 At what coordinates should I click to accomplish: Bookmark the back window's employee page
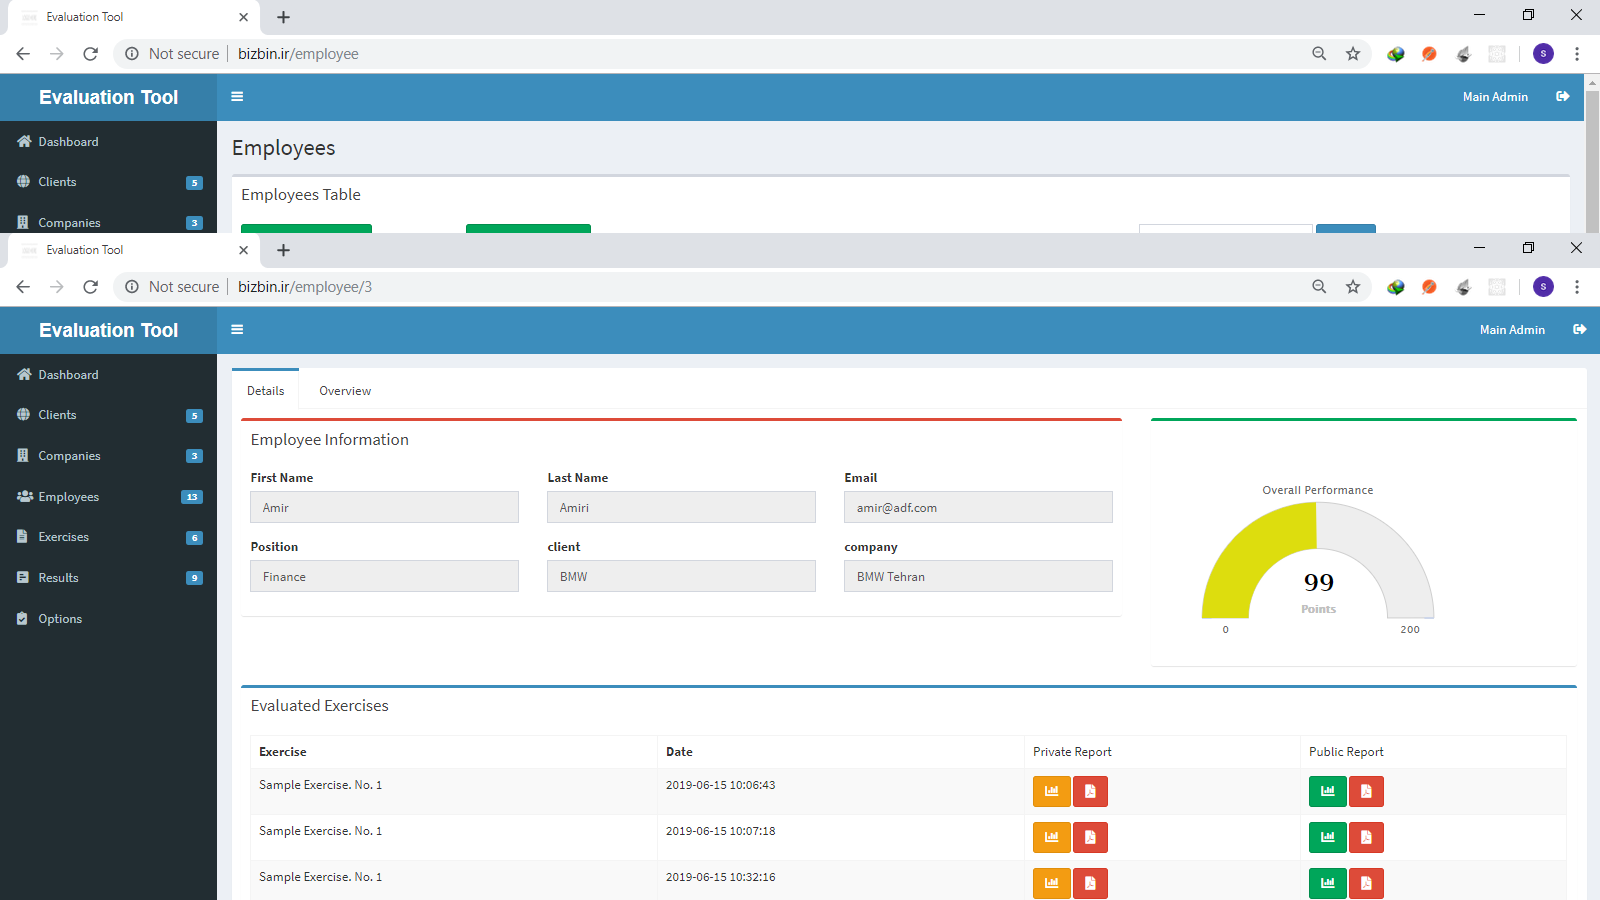(1353, 54)
